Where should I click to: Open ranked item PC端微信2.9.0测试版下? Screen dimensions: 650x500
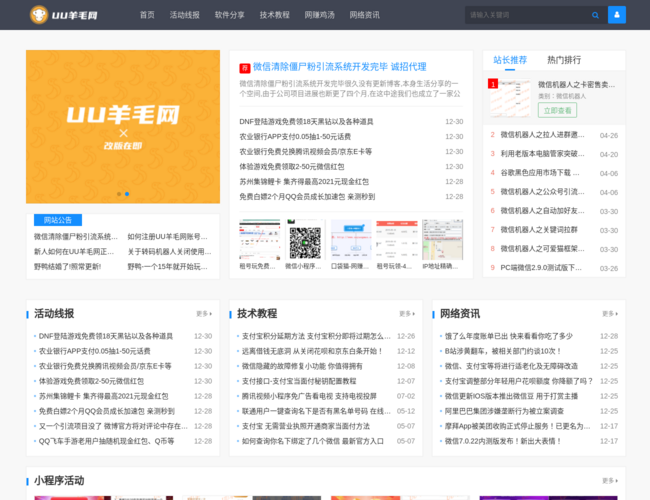pyautogui.click(x=541, y=268)
